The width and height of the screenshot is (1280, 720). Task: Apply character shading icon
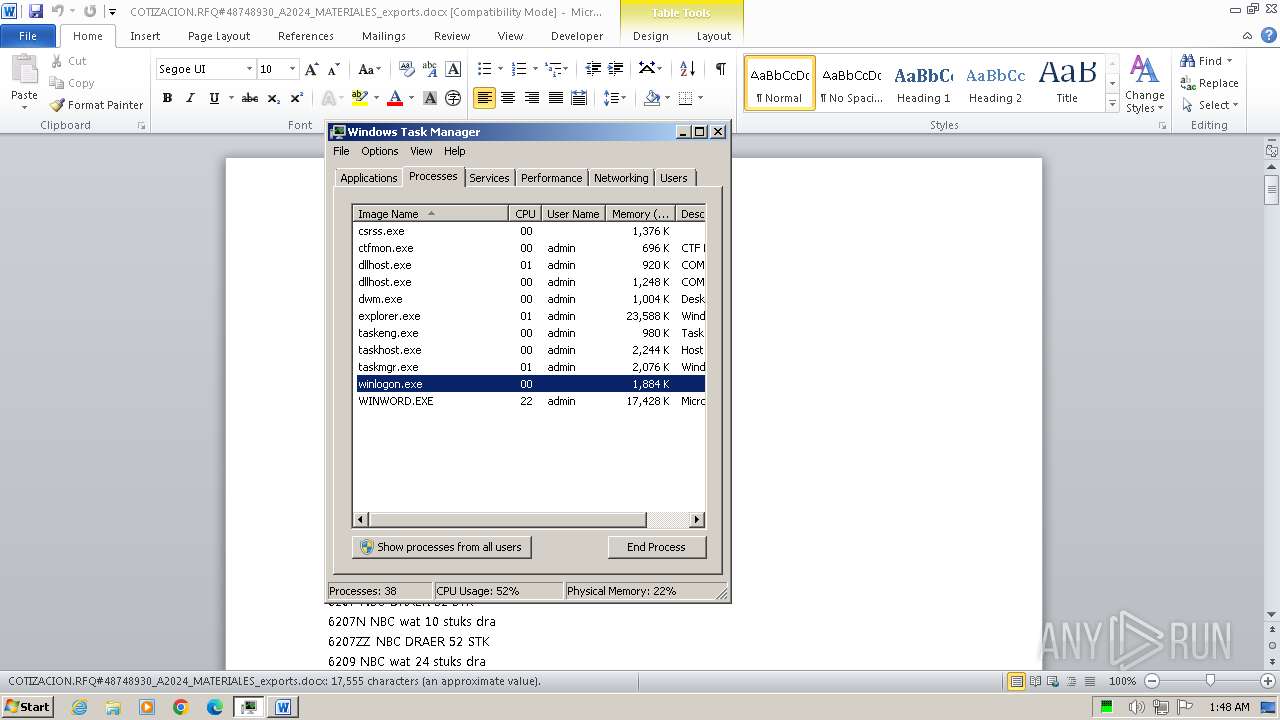click(430, 98)
